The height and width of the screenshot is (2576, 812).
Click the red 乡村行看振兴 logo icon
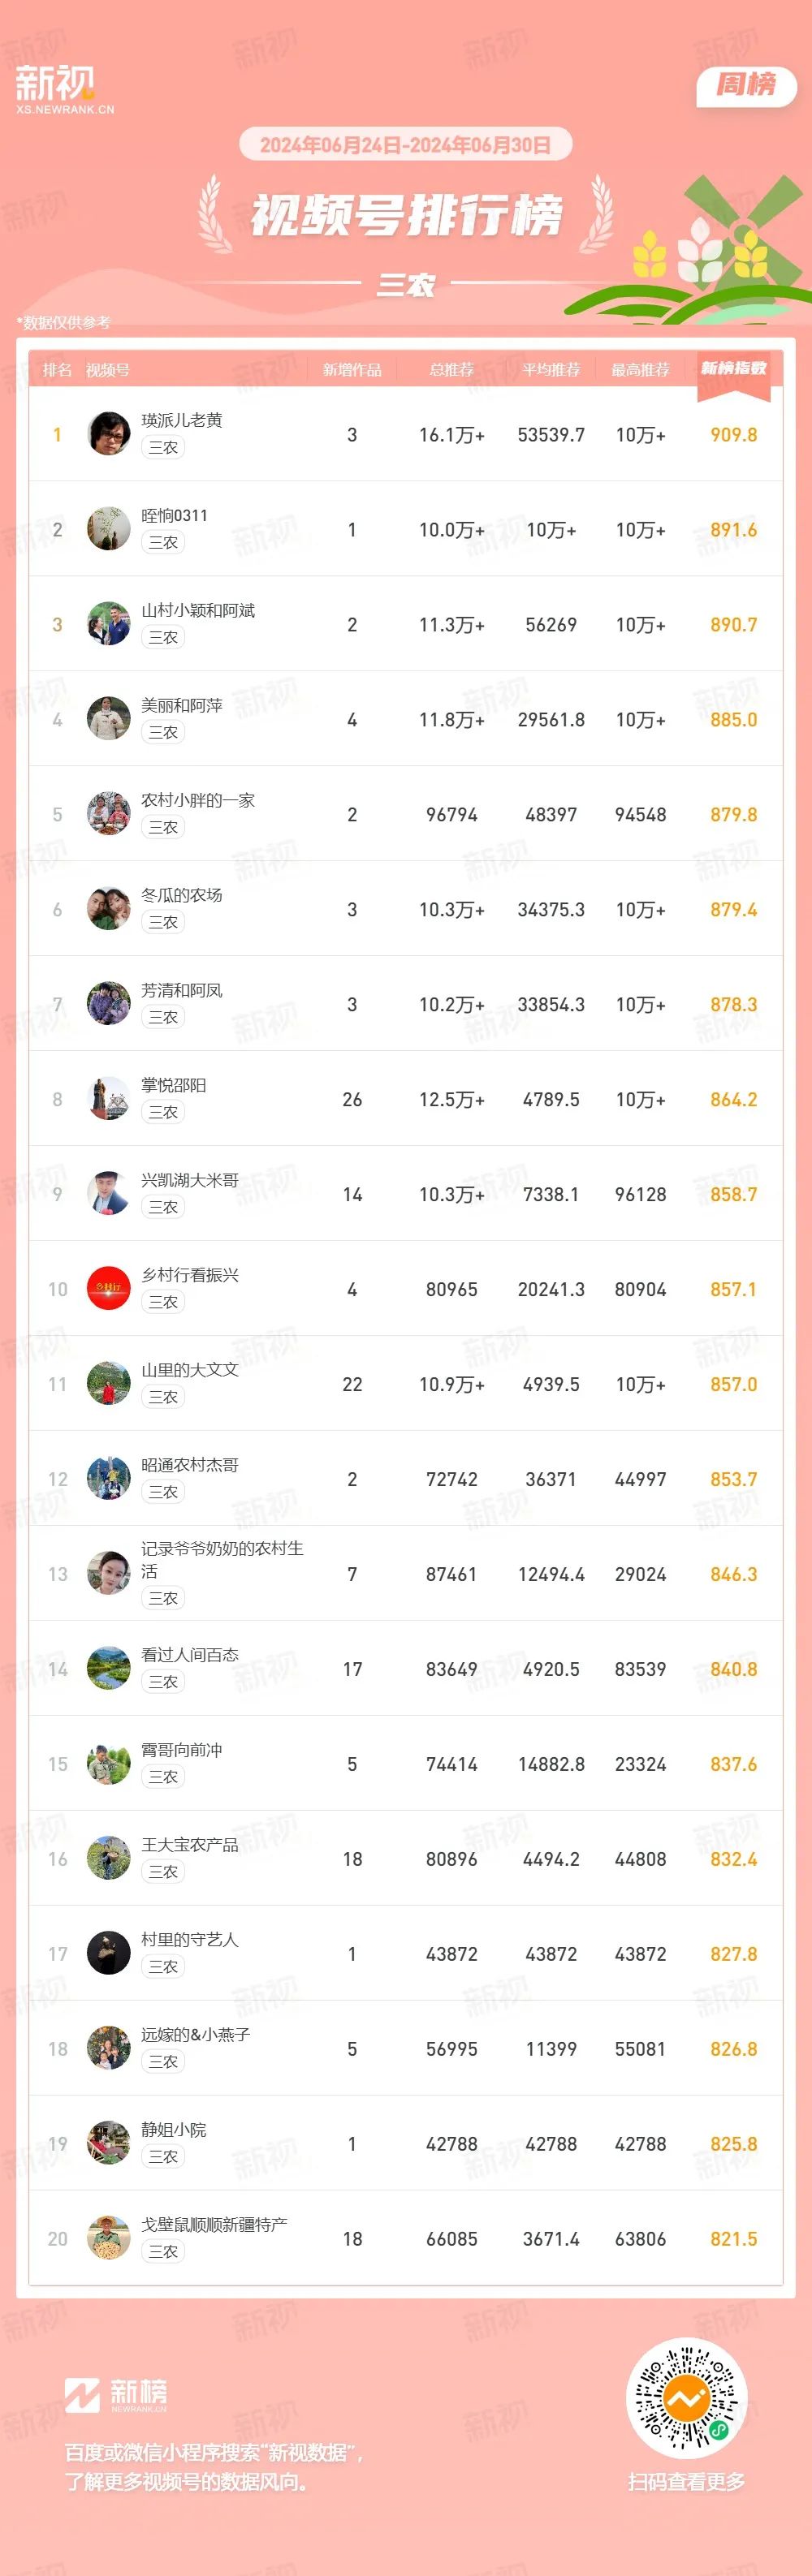108,1288
